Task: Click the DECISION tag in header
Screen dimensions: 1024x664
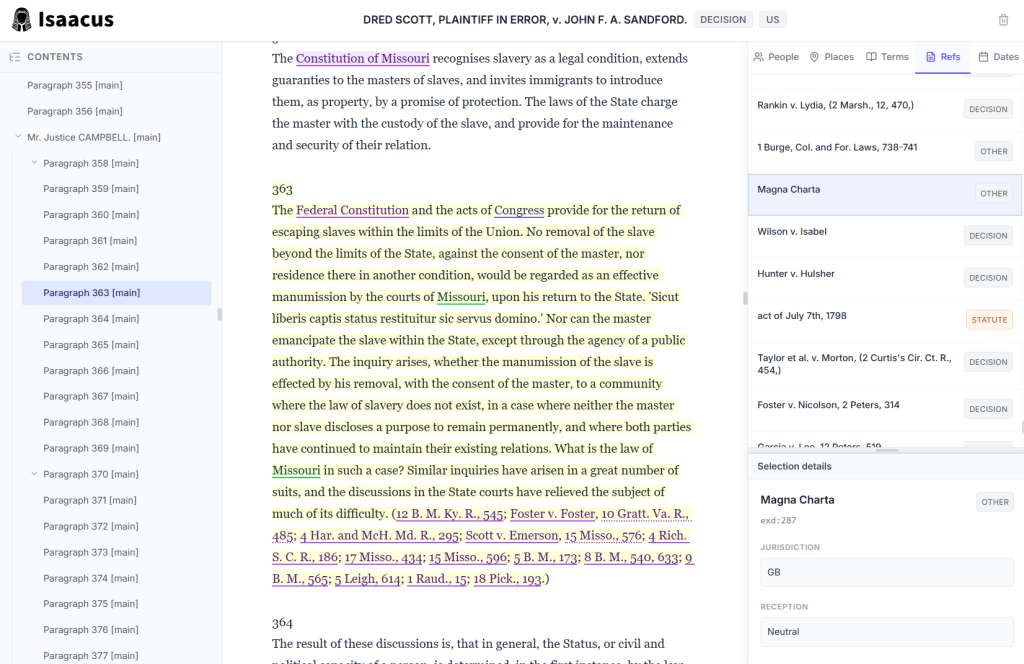Action: pos(722,20)
